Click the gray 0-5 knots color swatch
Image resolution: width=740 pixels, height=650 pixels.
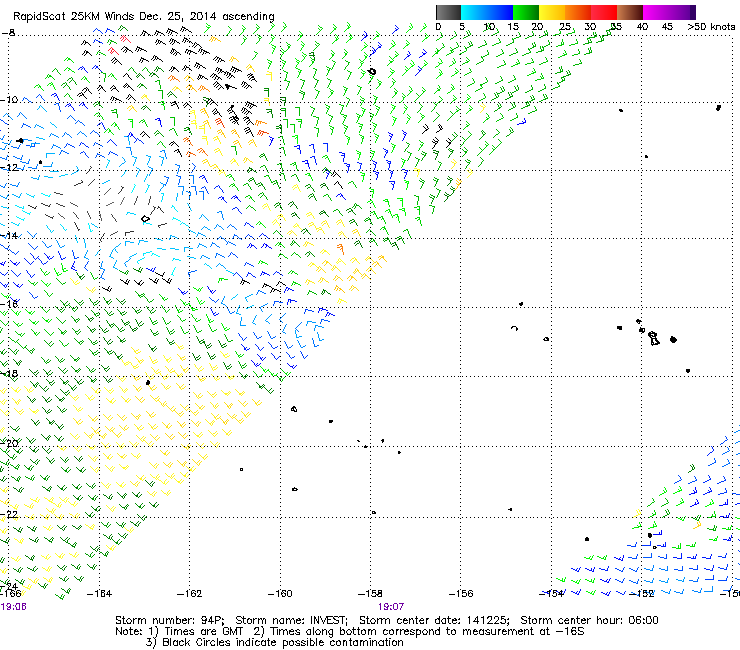pos(448,12)
